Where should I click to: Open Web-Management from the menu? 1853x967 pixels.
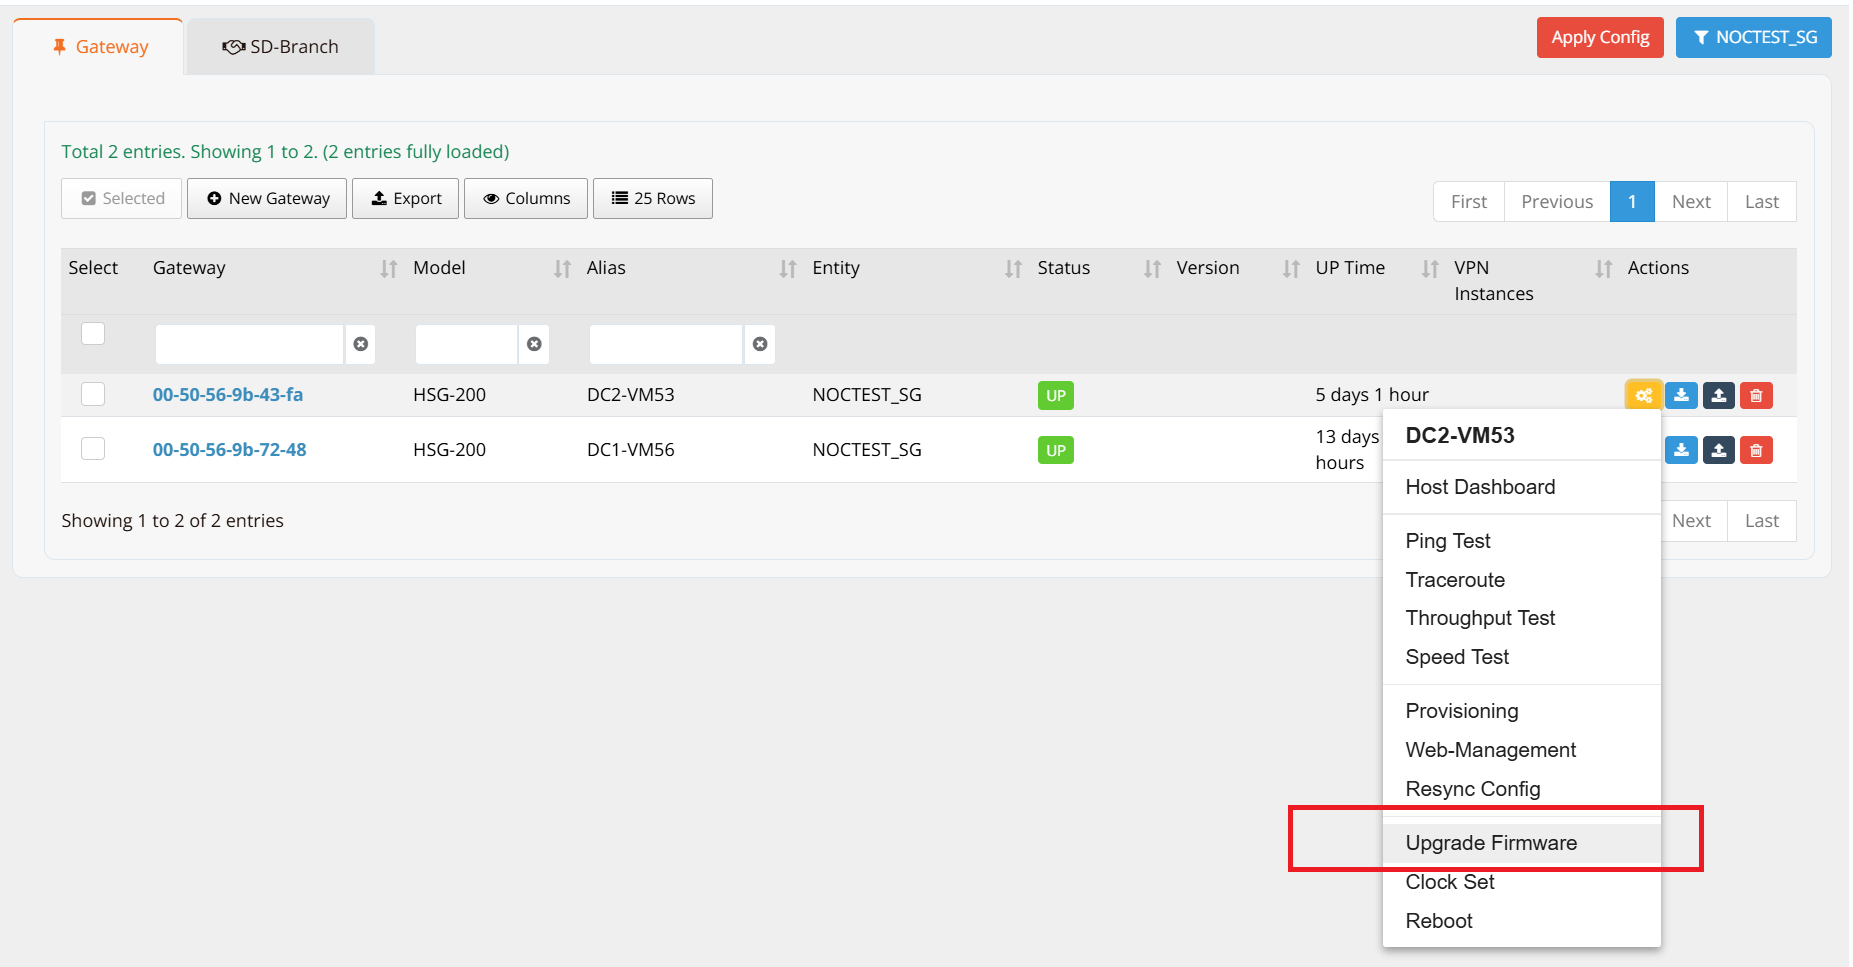pos(1521,750)
